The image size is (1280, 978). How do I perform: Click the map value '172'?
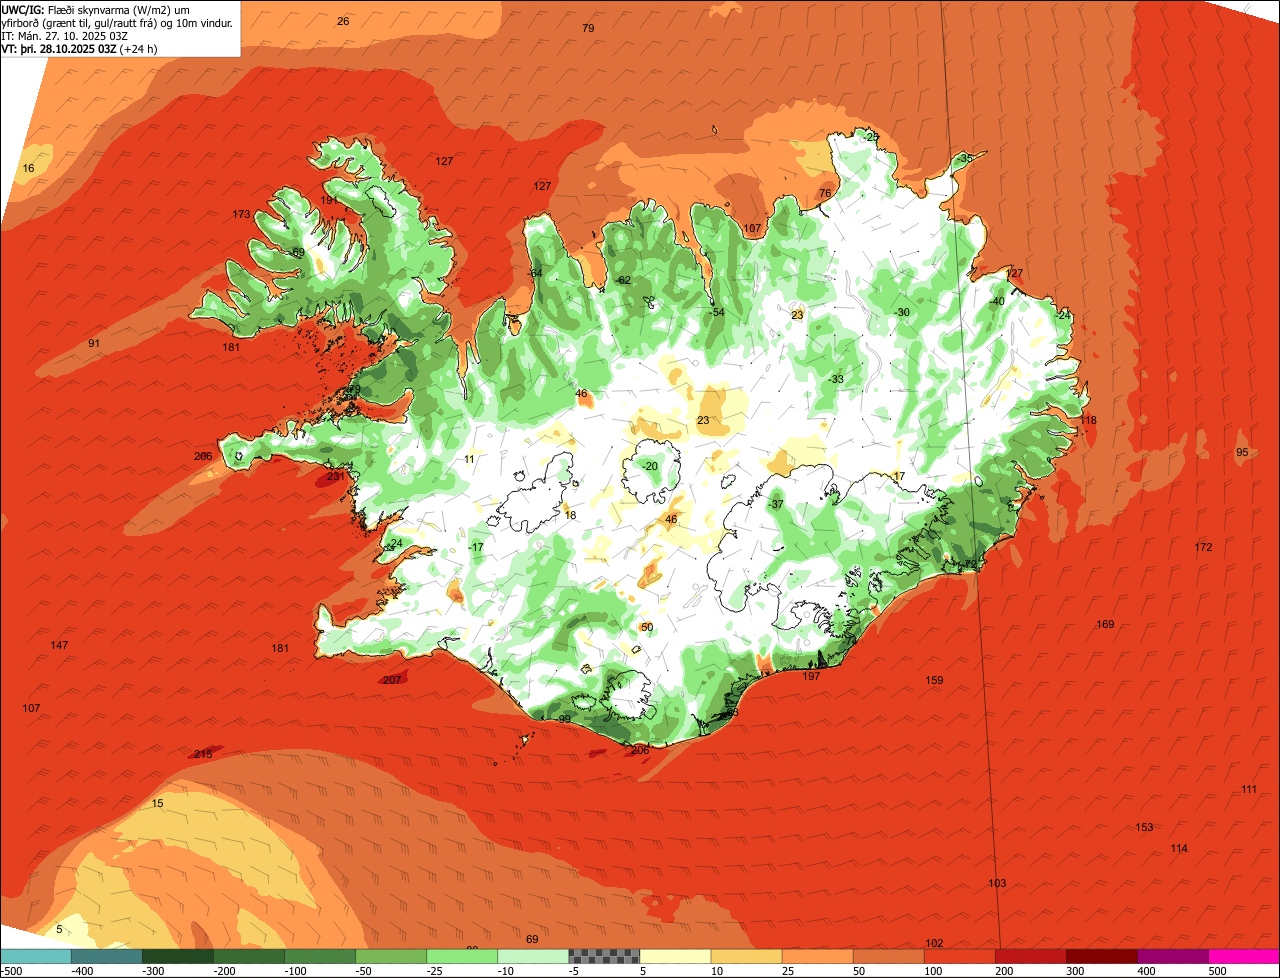click(x=1203, y=547)
